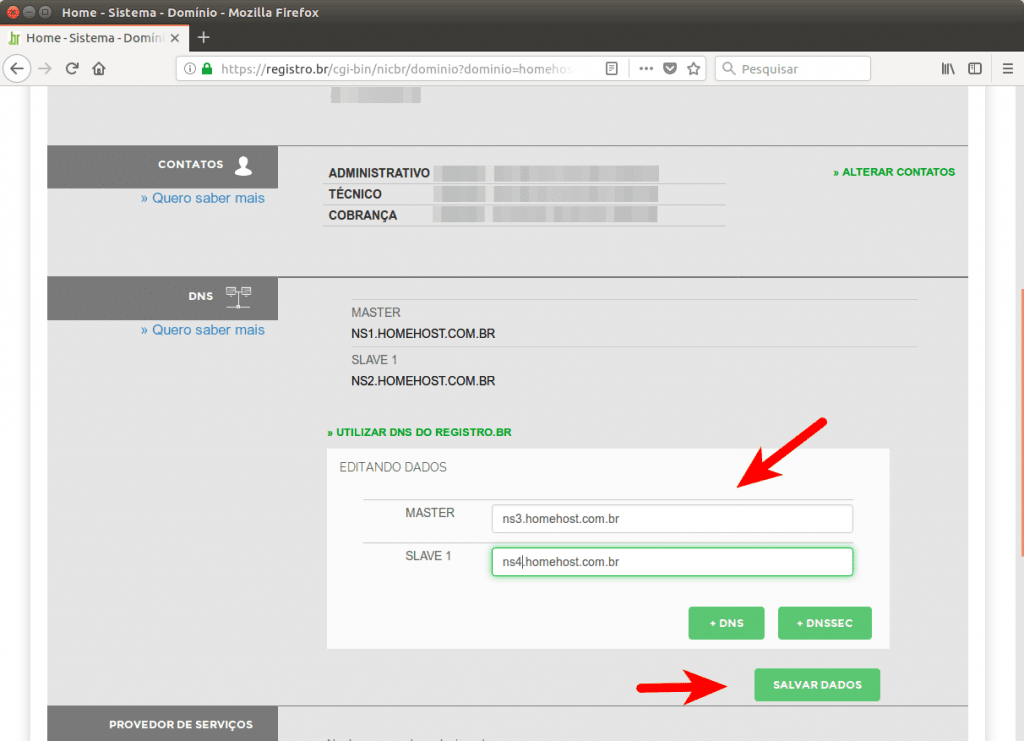Bookmark this page with the star
The image size is (1024, 741).
pos(694,69)
